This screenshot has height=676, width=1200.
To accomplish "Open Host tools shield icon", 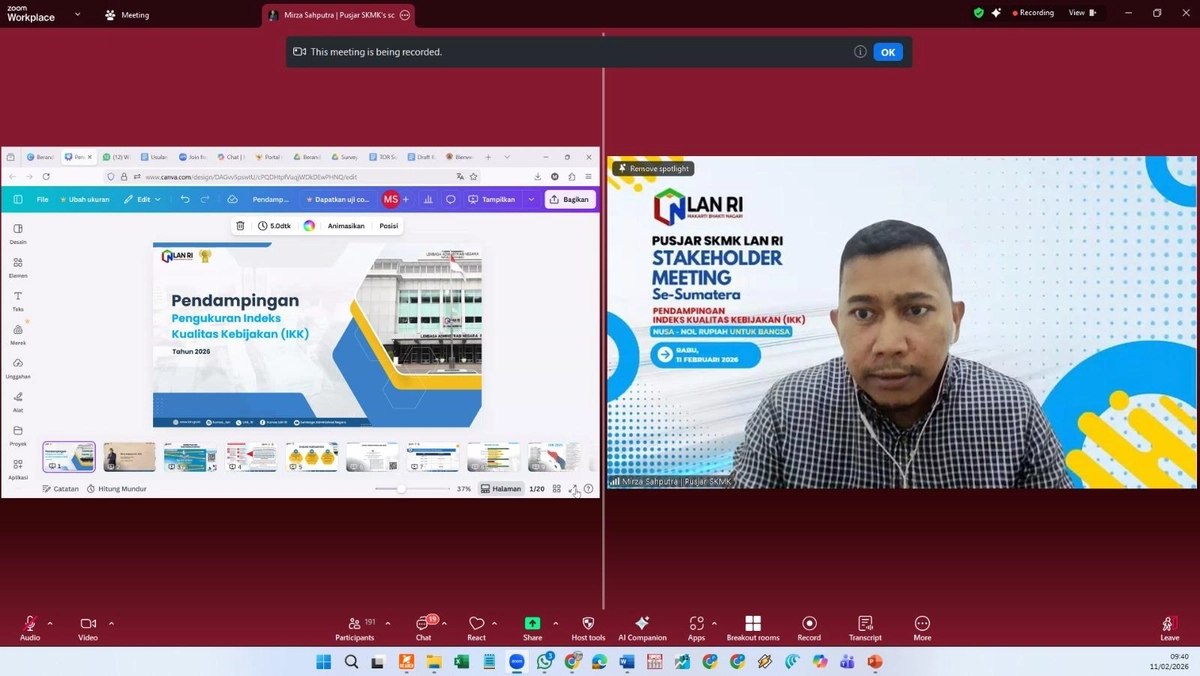I will pyautogui.click(x=588, y=627).
